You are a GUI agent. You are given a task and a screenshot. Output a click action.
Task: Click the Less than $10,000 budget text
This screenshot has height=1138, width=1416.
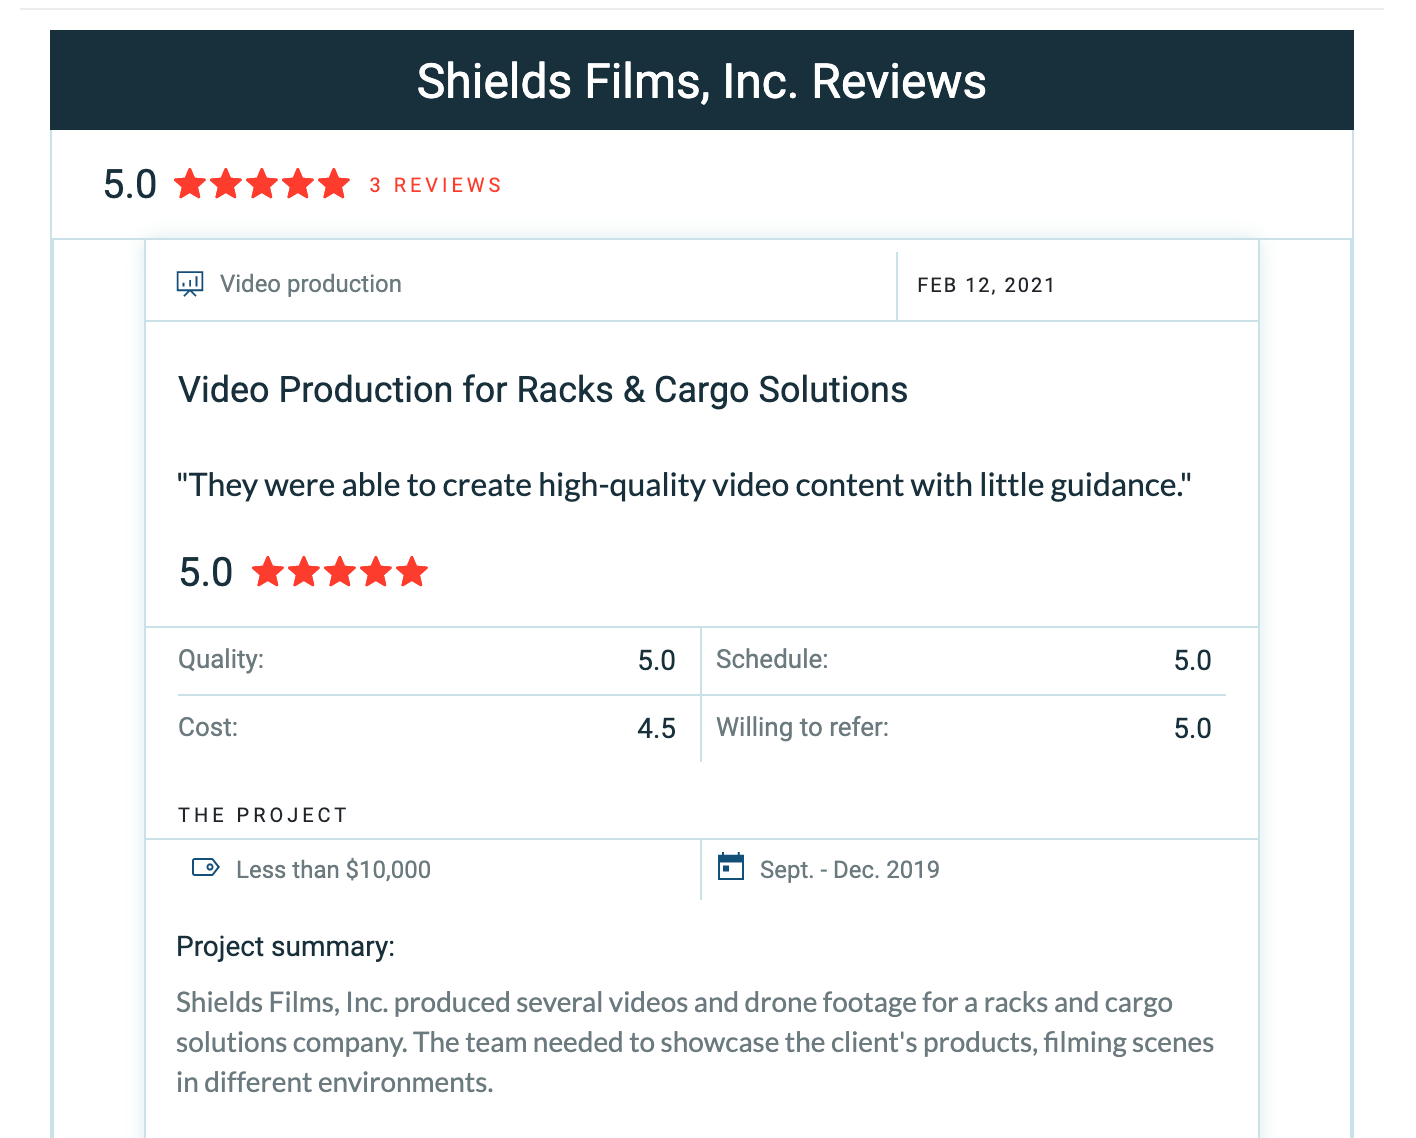click(333, 870)
